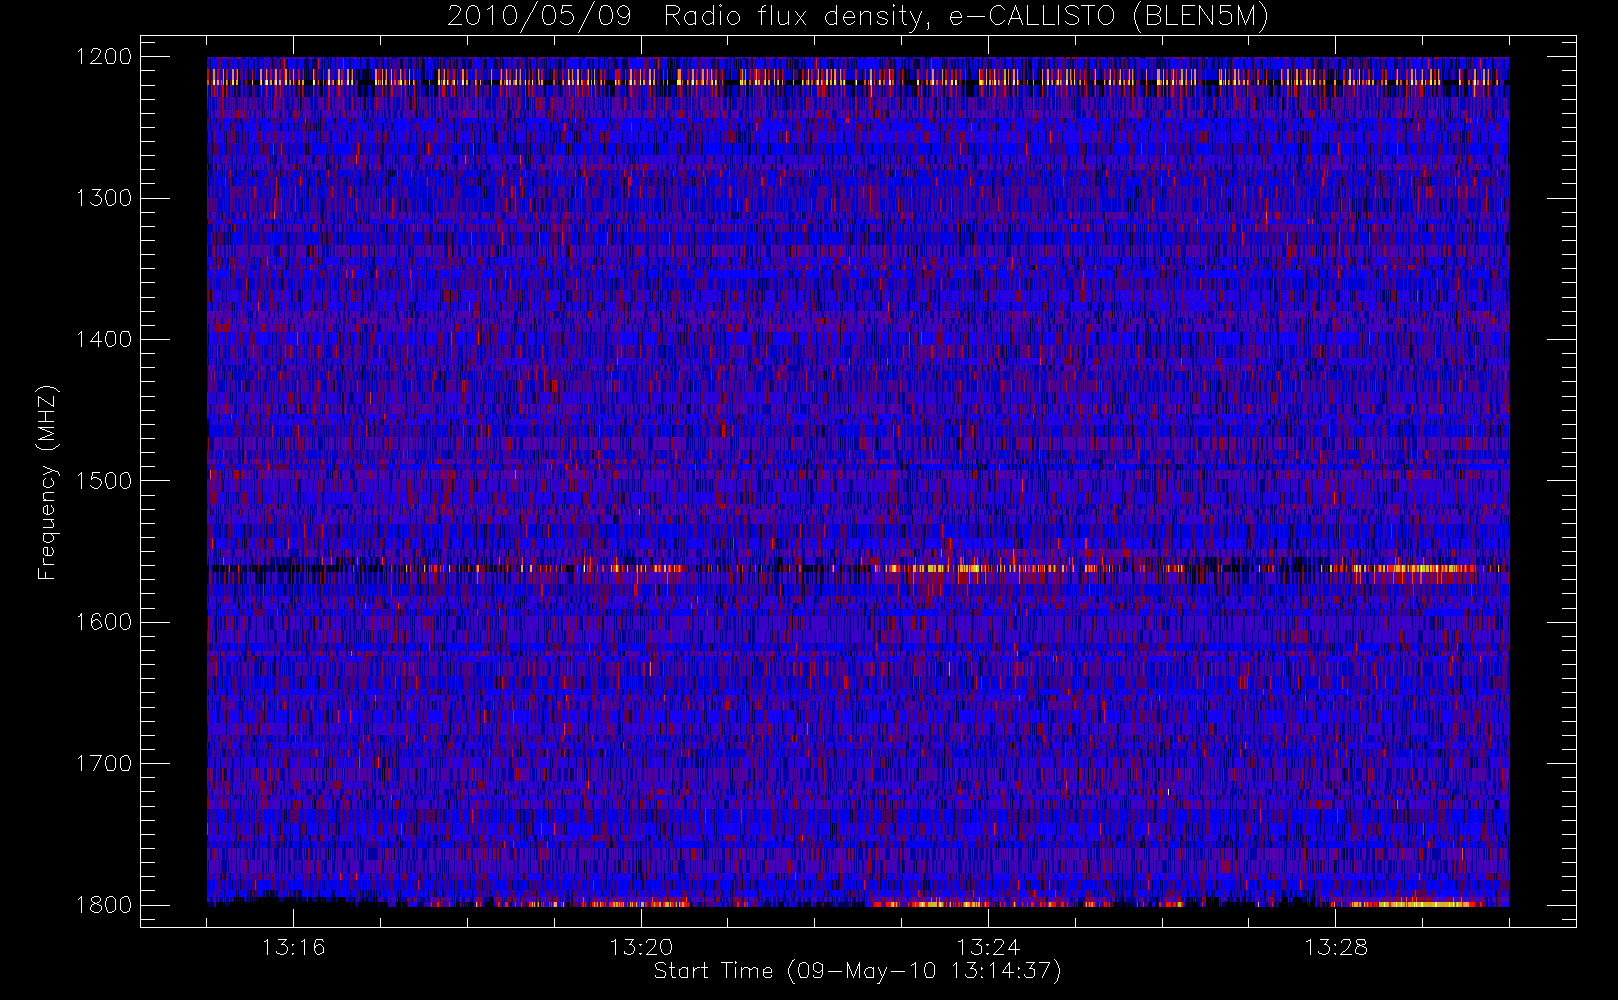Click the 13:24 time tick label
Screen dimensions: 1618x1000
pos(988,947)
